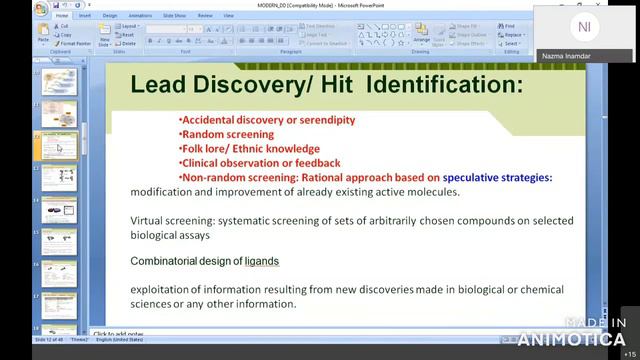Viewport: 640px width, 360px height.
Task: Open Shape Fill color menu
Action: 464,26
